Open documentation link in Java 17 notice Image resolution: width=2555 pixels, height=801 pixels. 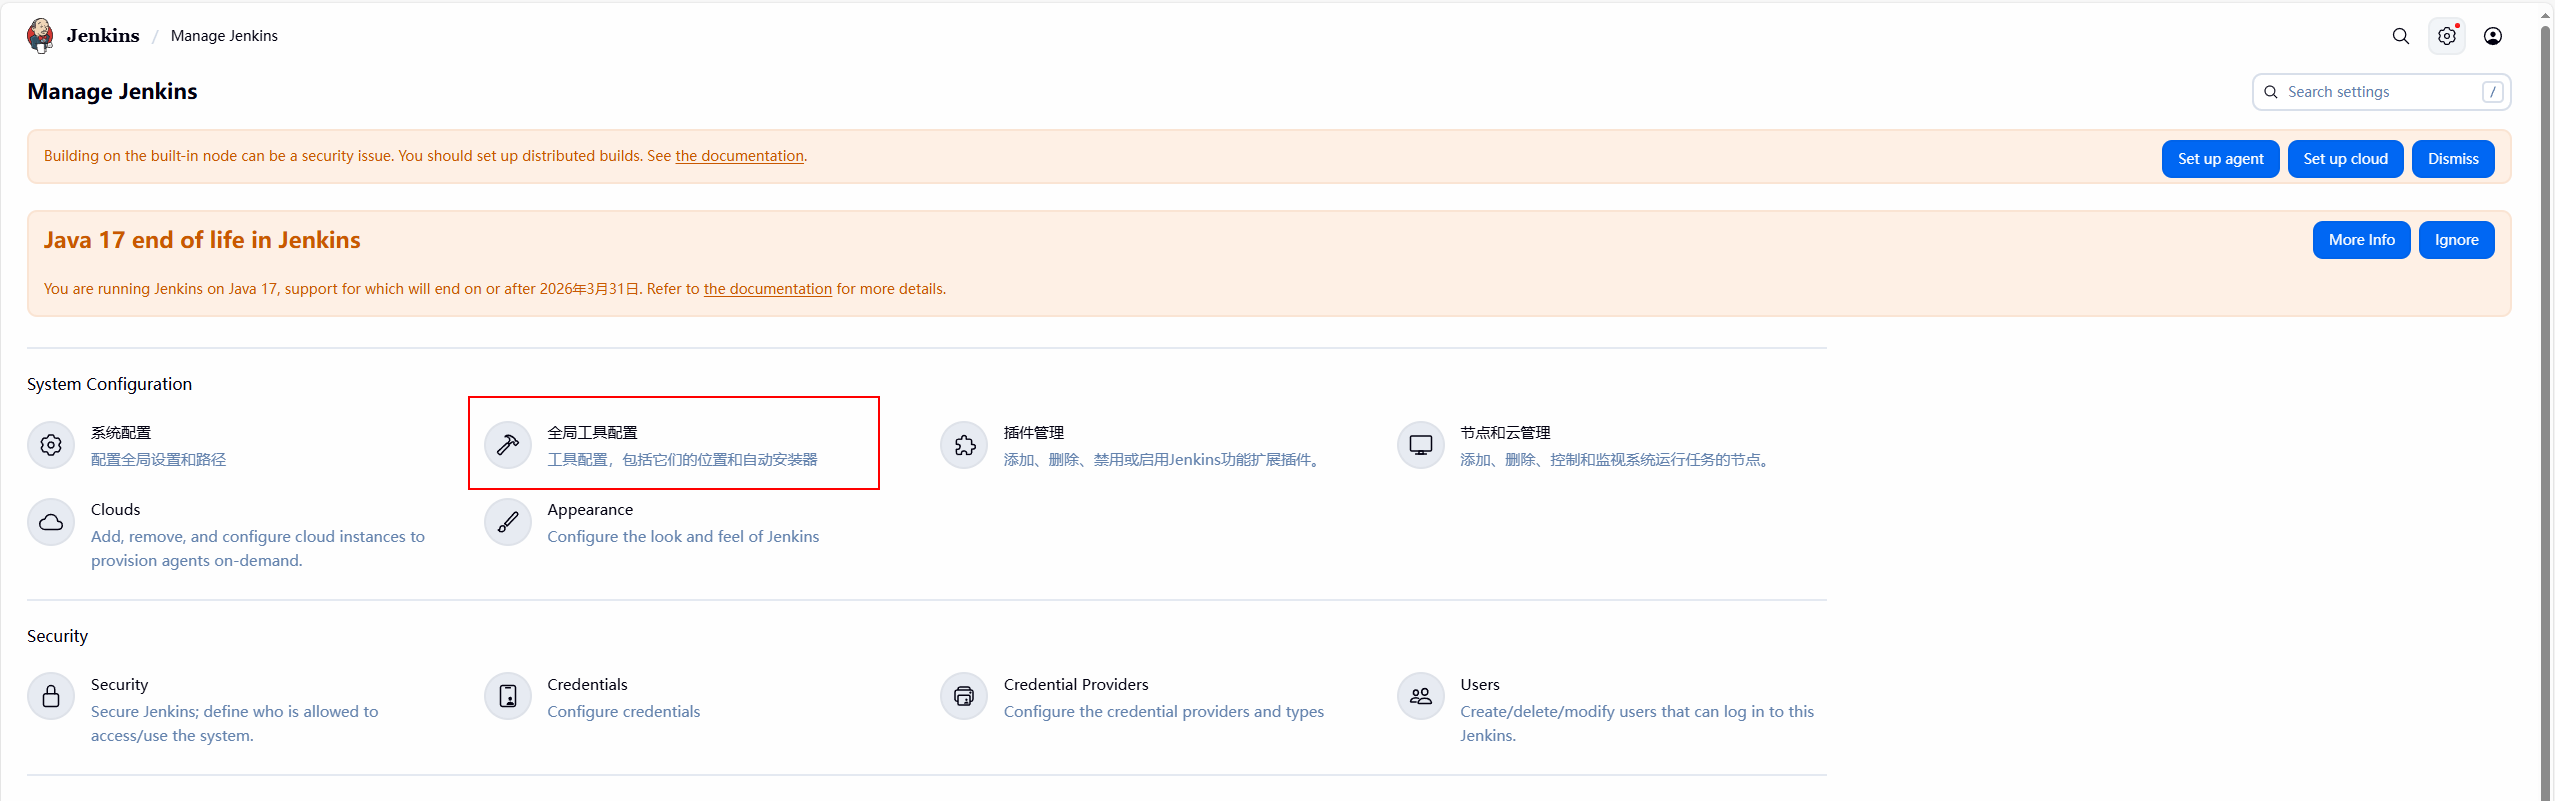pyautogui.click(x=767, y=289)
